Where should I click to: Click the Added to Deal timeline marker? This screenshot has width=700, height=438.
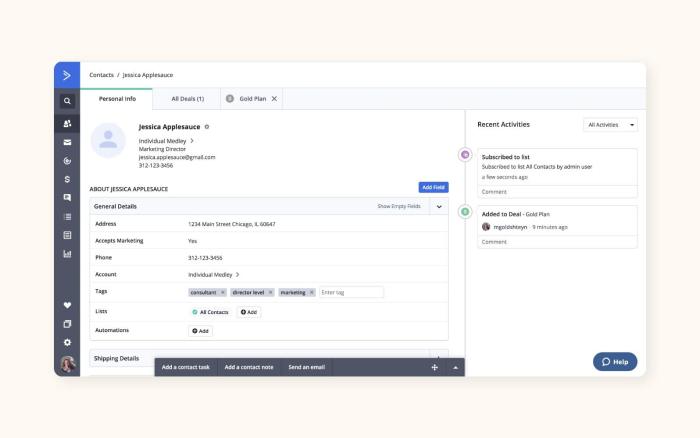[x=465, y=212]
